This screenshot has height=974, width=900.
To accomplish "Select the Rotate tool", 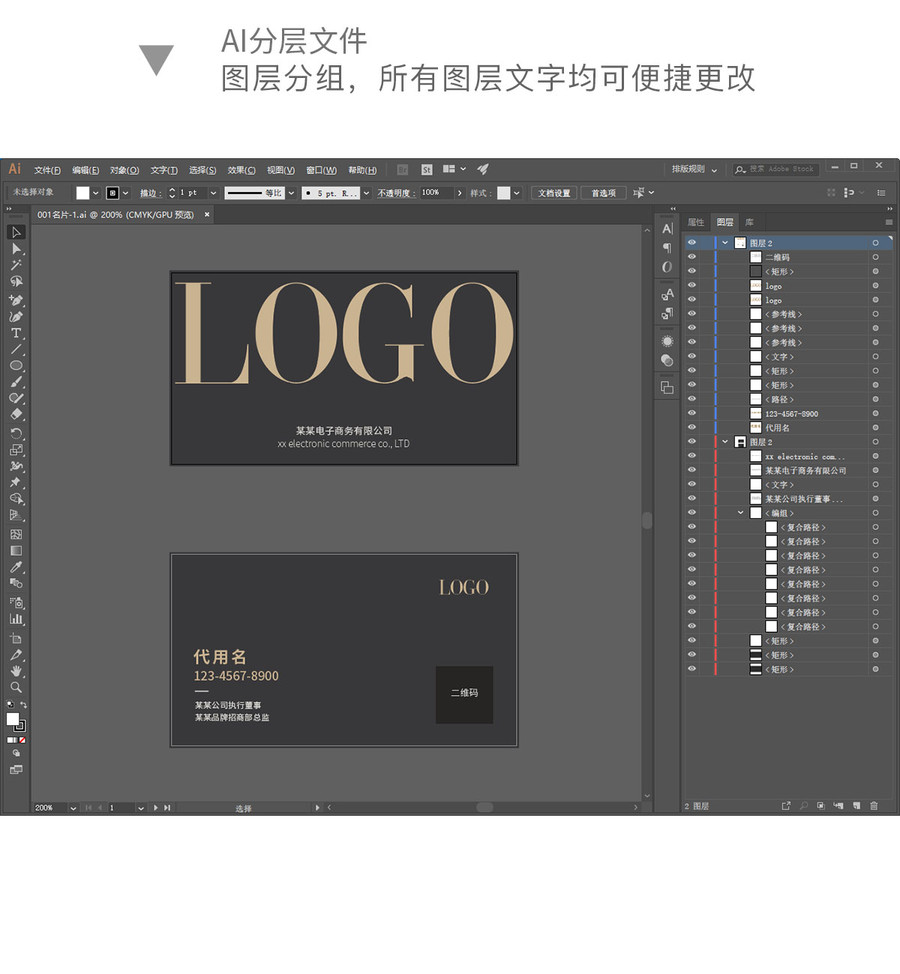I will tap(16, 433).
